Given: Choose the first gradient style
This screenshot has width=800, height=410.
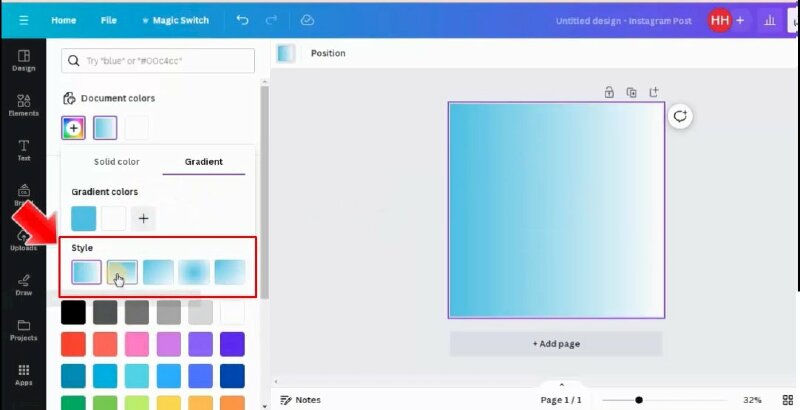Looking at the screenshot, I should [x=86, y=272].
